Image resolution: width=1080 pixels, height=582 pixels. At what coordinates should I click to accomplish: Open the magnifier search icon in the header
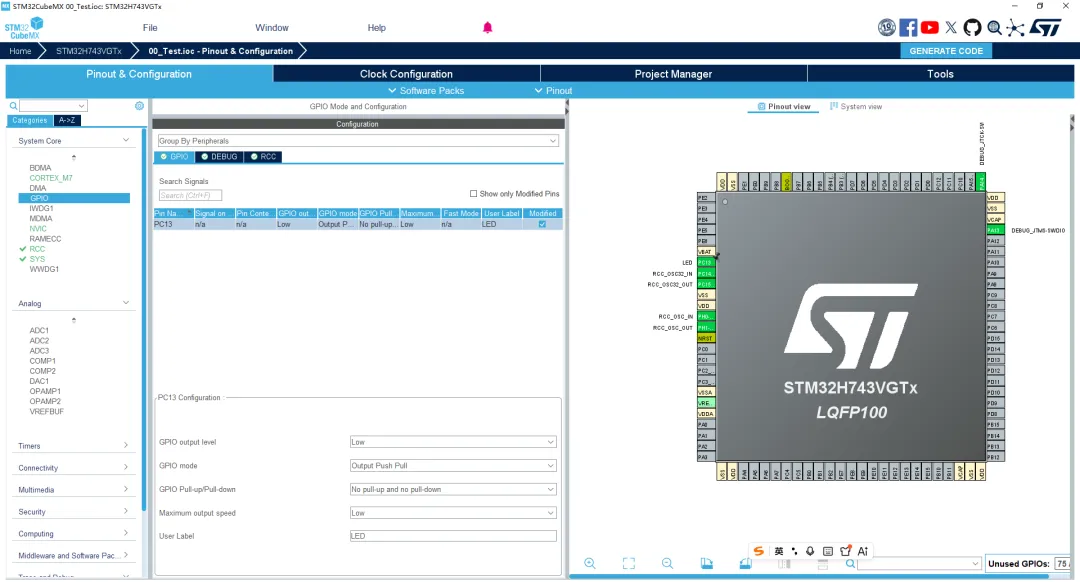pos(994,28)
